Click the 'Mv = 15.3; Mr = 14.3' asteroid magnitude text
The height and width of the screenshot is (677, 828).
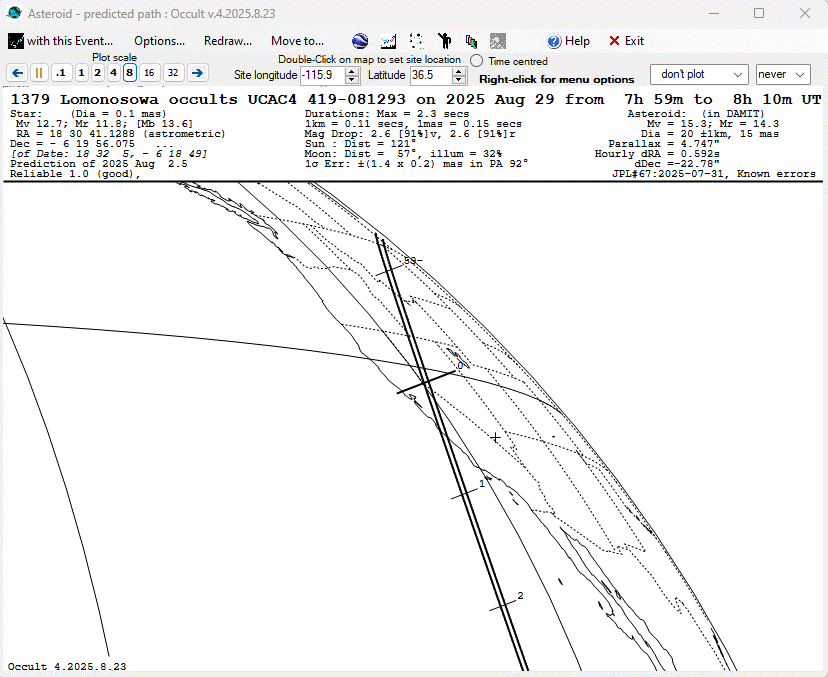pos(713,124)
